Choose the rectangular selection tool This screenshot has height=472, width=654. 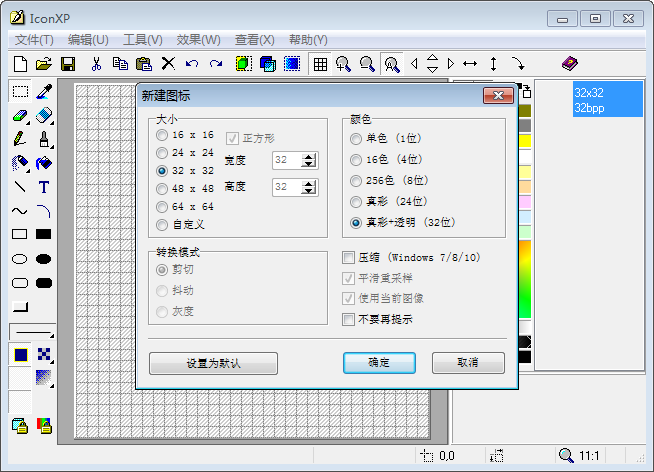click(x=19, y=92)
